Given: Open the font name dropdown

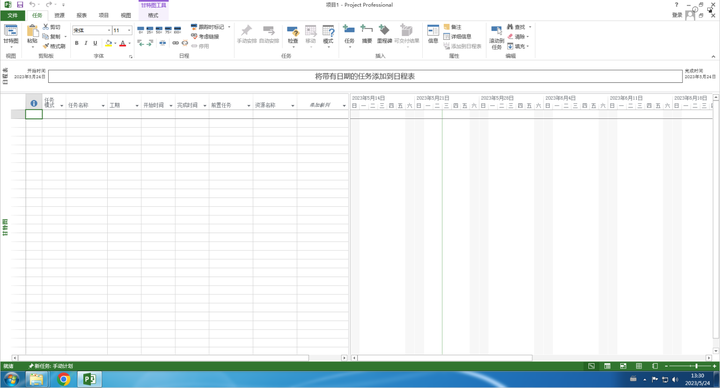Looking at the screenshot, I should [109, 30].
